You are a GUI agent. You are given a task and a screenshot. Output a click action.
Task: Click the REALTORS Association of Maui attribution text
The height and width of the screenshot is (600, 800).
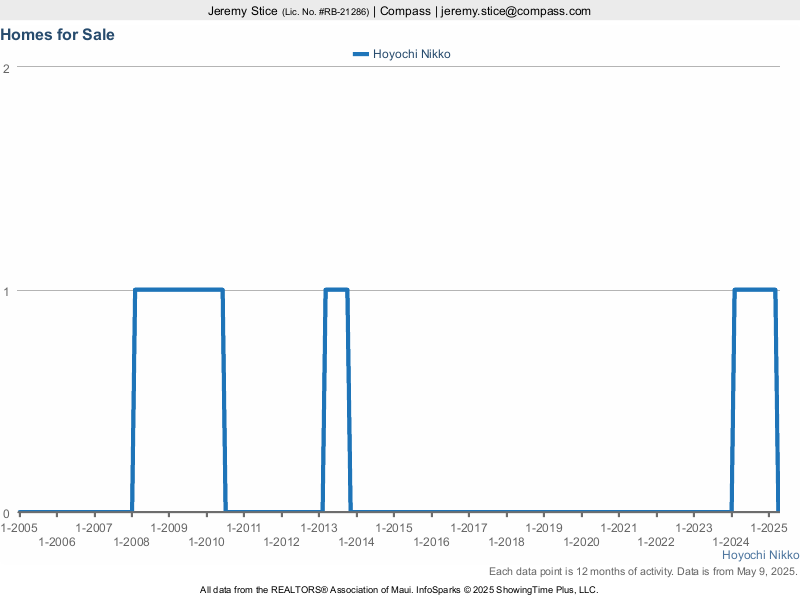[x=399, y=590]
